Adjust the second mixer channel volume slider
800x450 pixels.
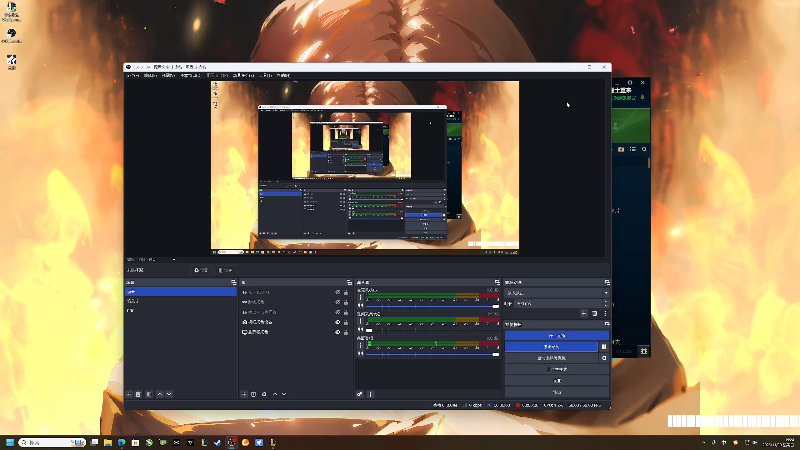pos(433,330)
